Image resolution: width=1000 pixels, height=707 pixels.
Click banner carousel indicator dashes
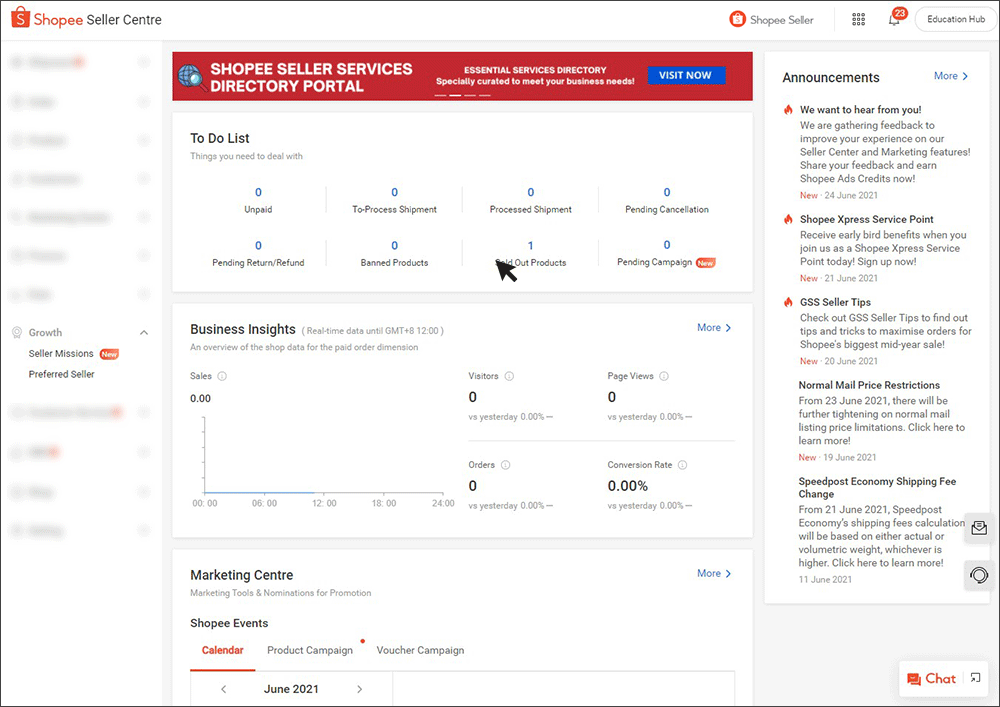coord(462,95)
